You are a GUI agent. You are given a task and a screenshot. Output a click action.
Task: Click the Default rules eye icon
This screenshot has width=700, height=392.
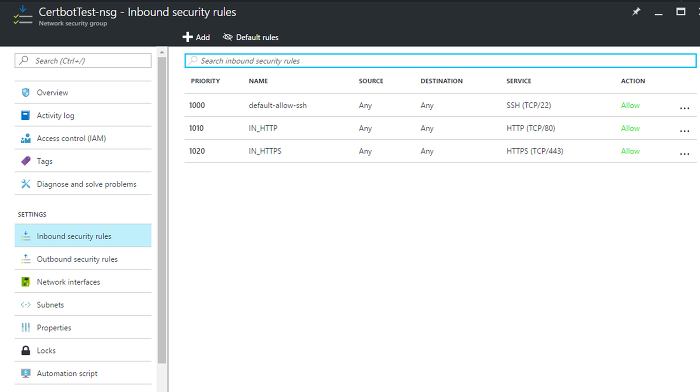pyautogui.click(x=228, y=37)
